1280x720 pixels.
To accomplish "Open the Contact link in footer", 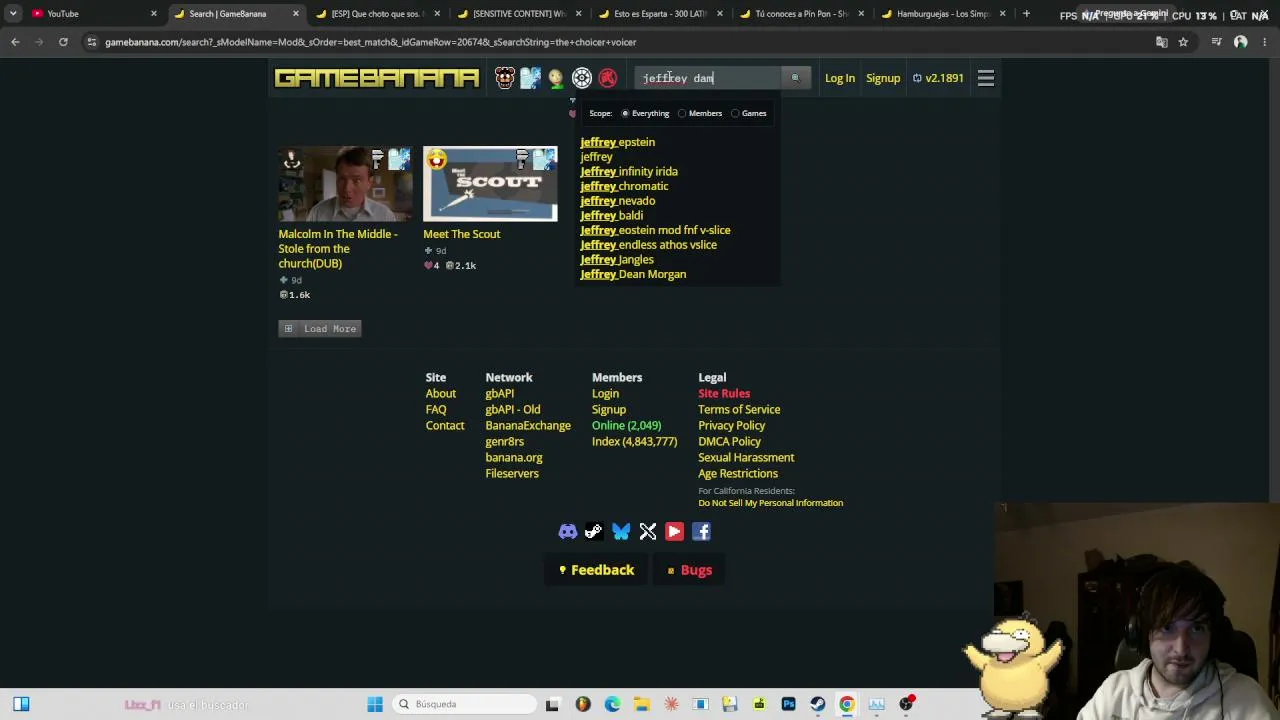I will 445,426.
